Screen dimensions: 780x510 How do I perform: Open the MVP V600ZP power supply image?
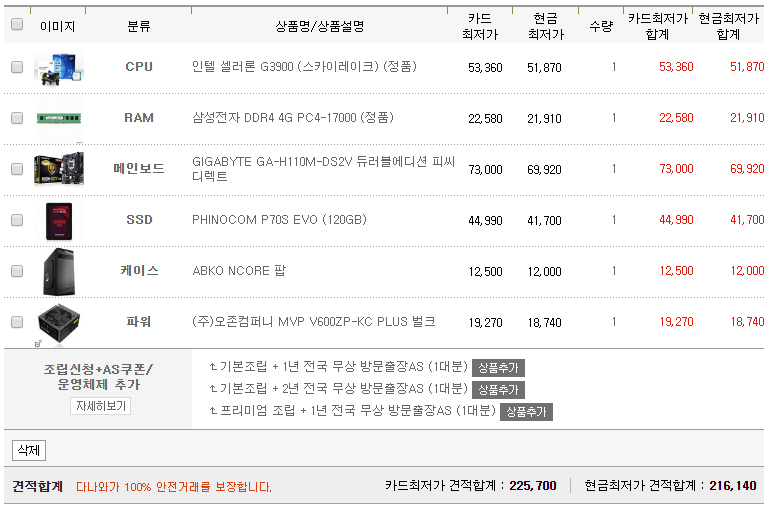point(59,323)
